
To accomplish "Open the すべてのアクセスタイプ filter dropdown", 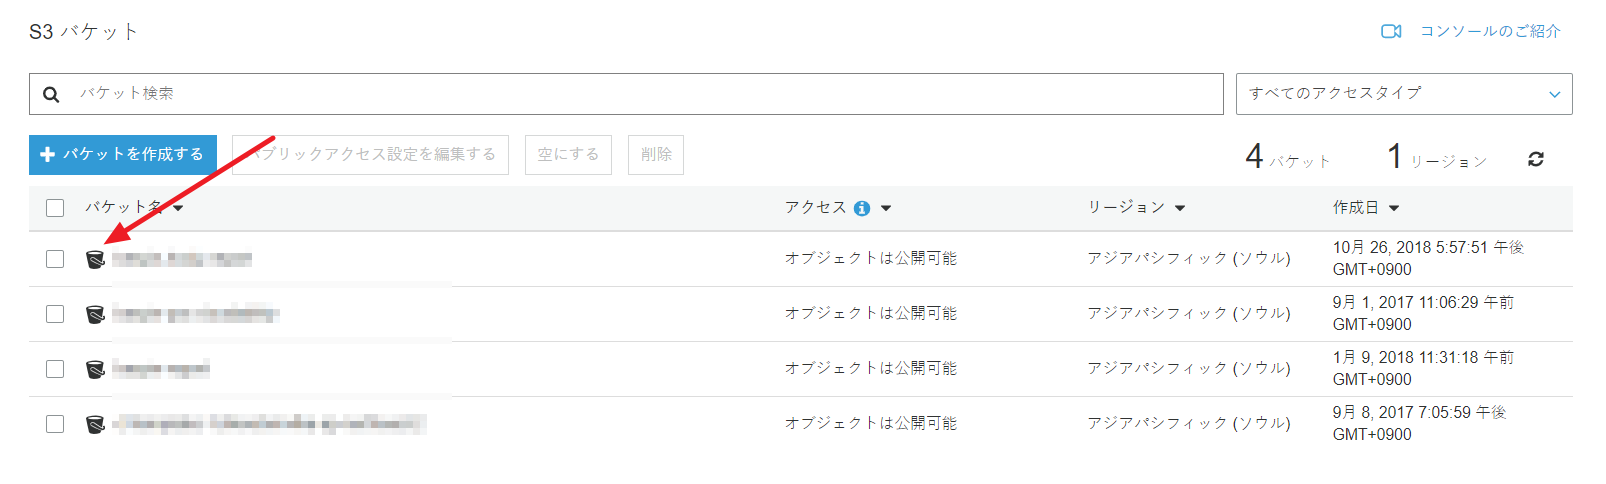I will point(1403,94).
